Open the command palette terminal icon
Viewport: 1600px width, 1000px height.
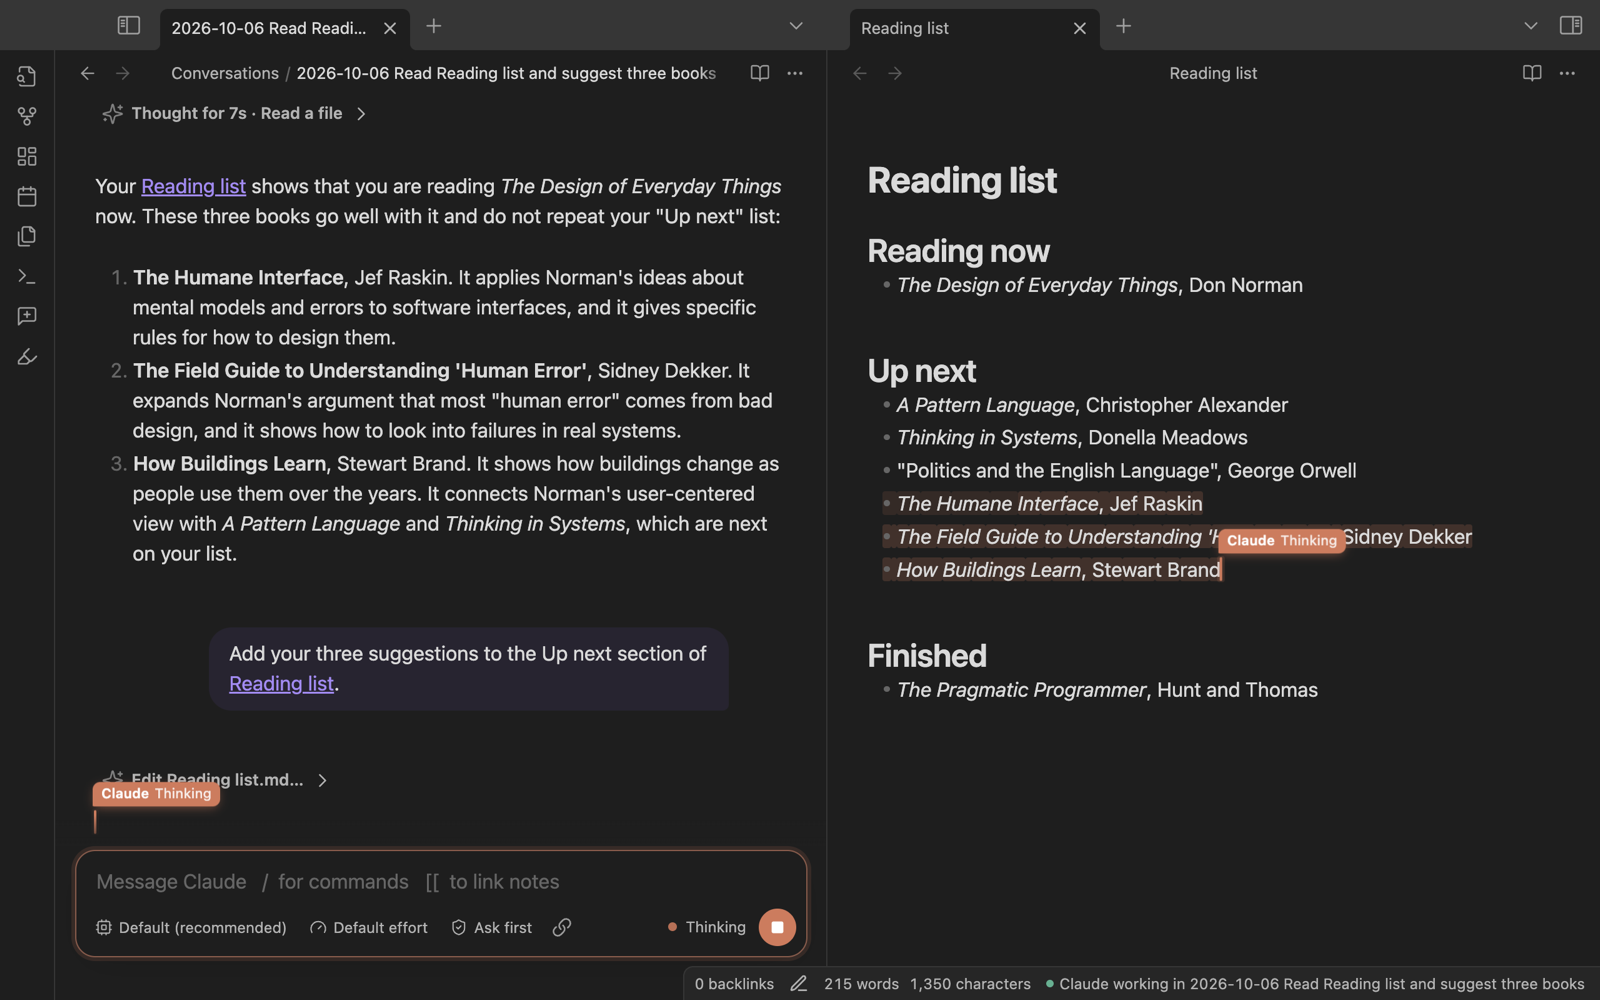[27, 276]
